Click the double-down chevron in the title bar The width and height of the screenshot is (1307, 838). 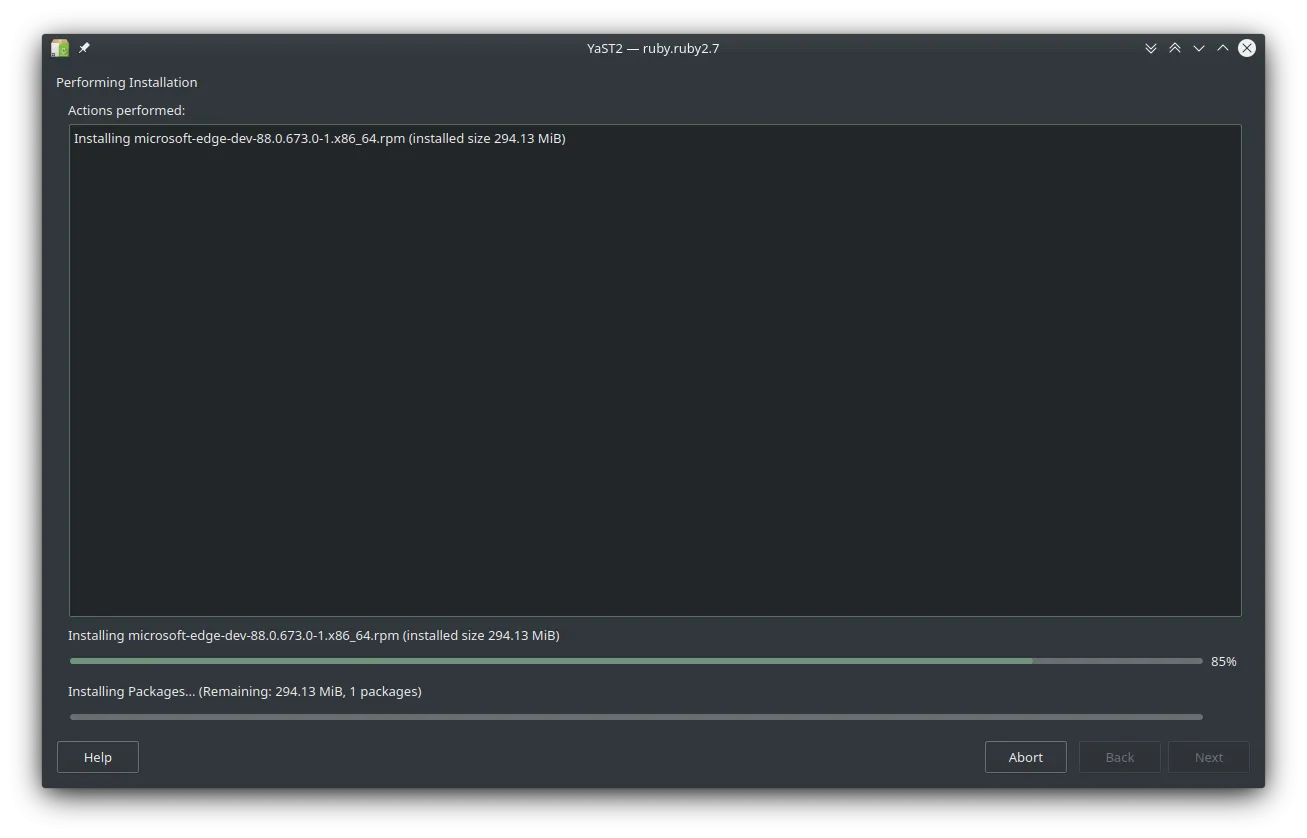1150,47
